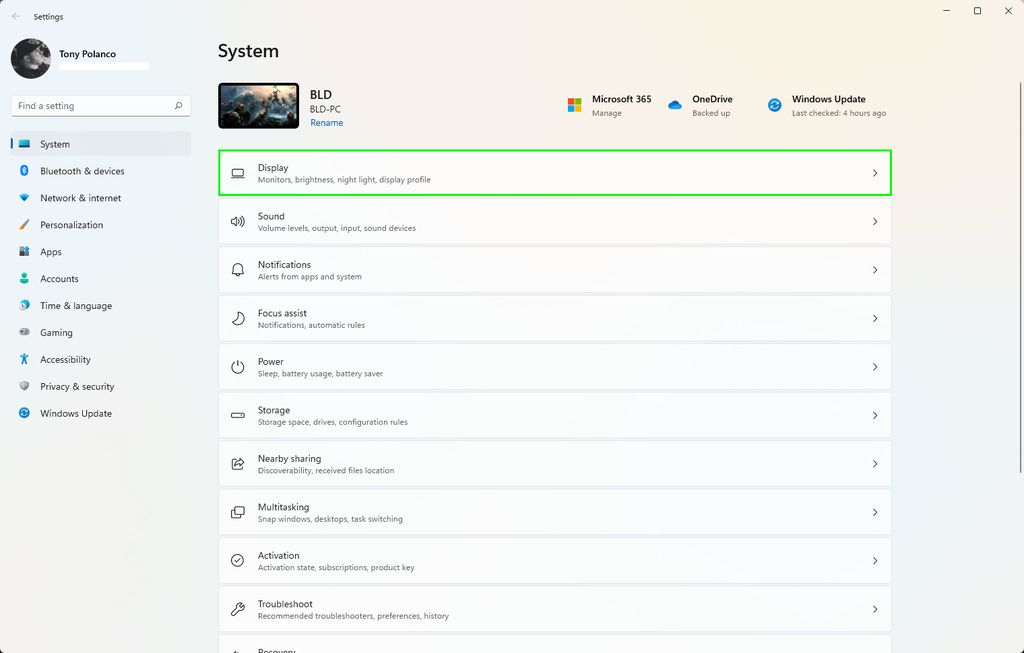This screenshot has width=1024, height=653.
Task: Click the Focus assist moon icon
Action: (238, 319)
